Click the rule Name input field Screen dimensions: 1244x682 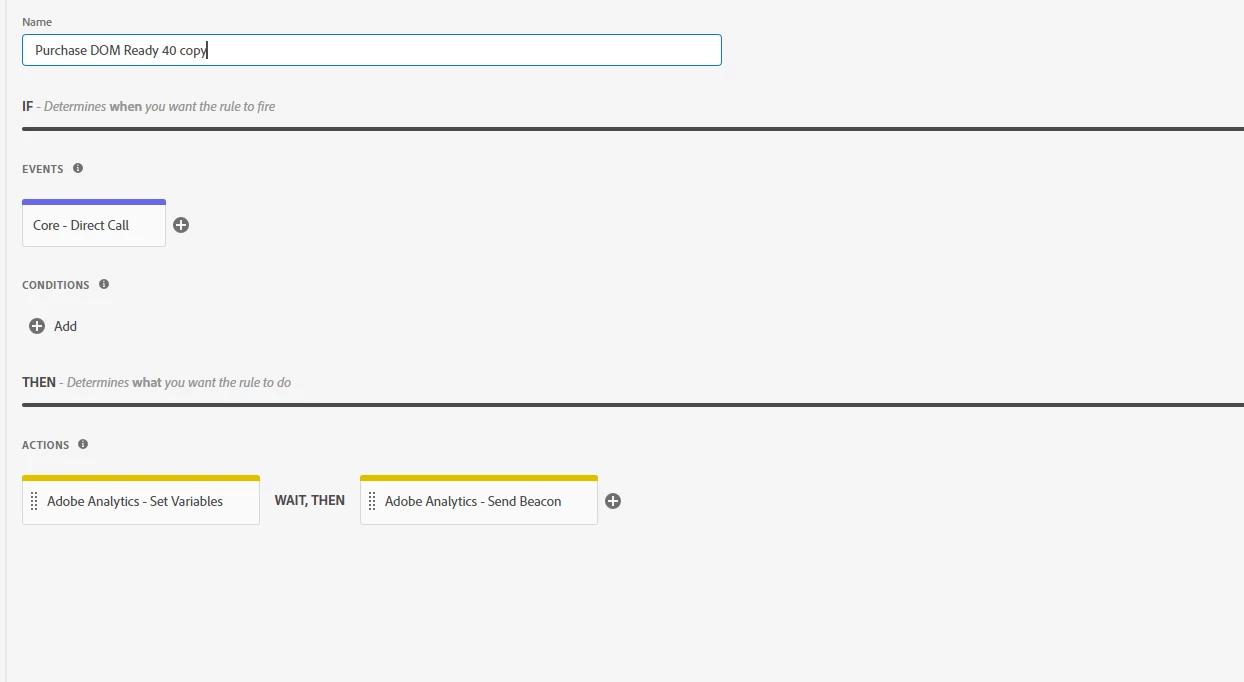click(x=371, y=50)
